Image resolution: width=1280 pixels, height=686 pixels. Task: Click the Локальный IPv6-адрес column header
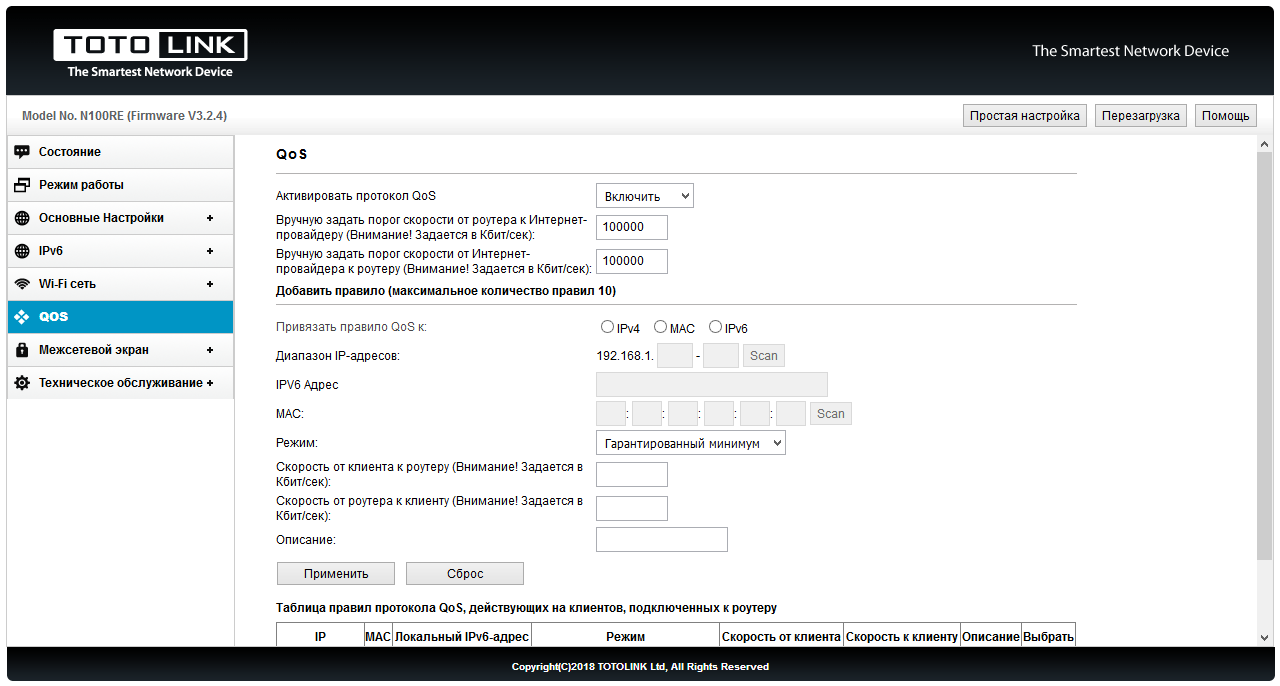click(462, 637)
